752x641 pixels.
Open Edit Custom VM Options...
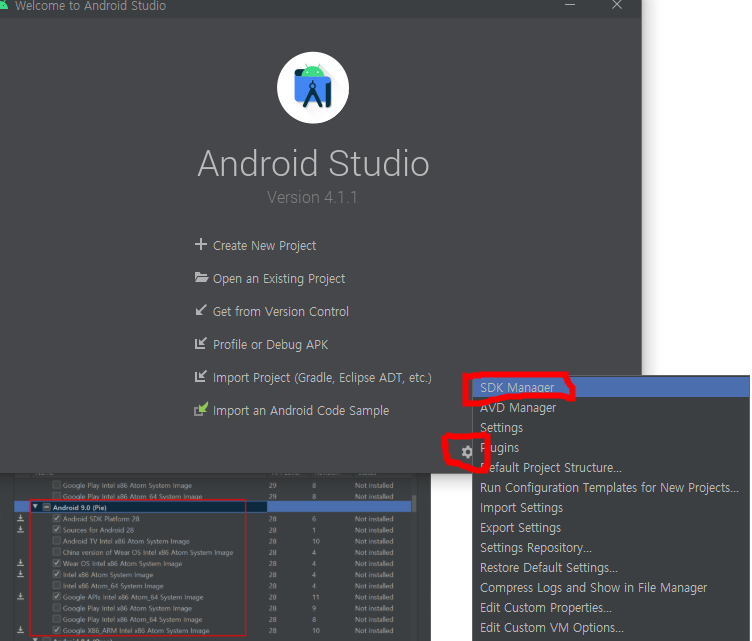[x=611, y=628]
